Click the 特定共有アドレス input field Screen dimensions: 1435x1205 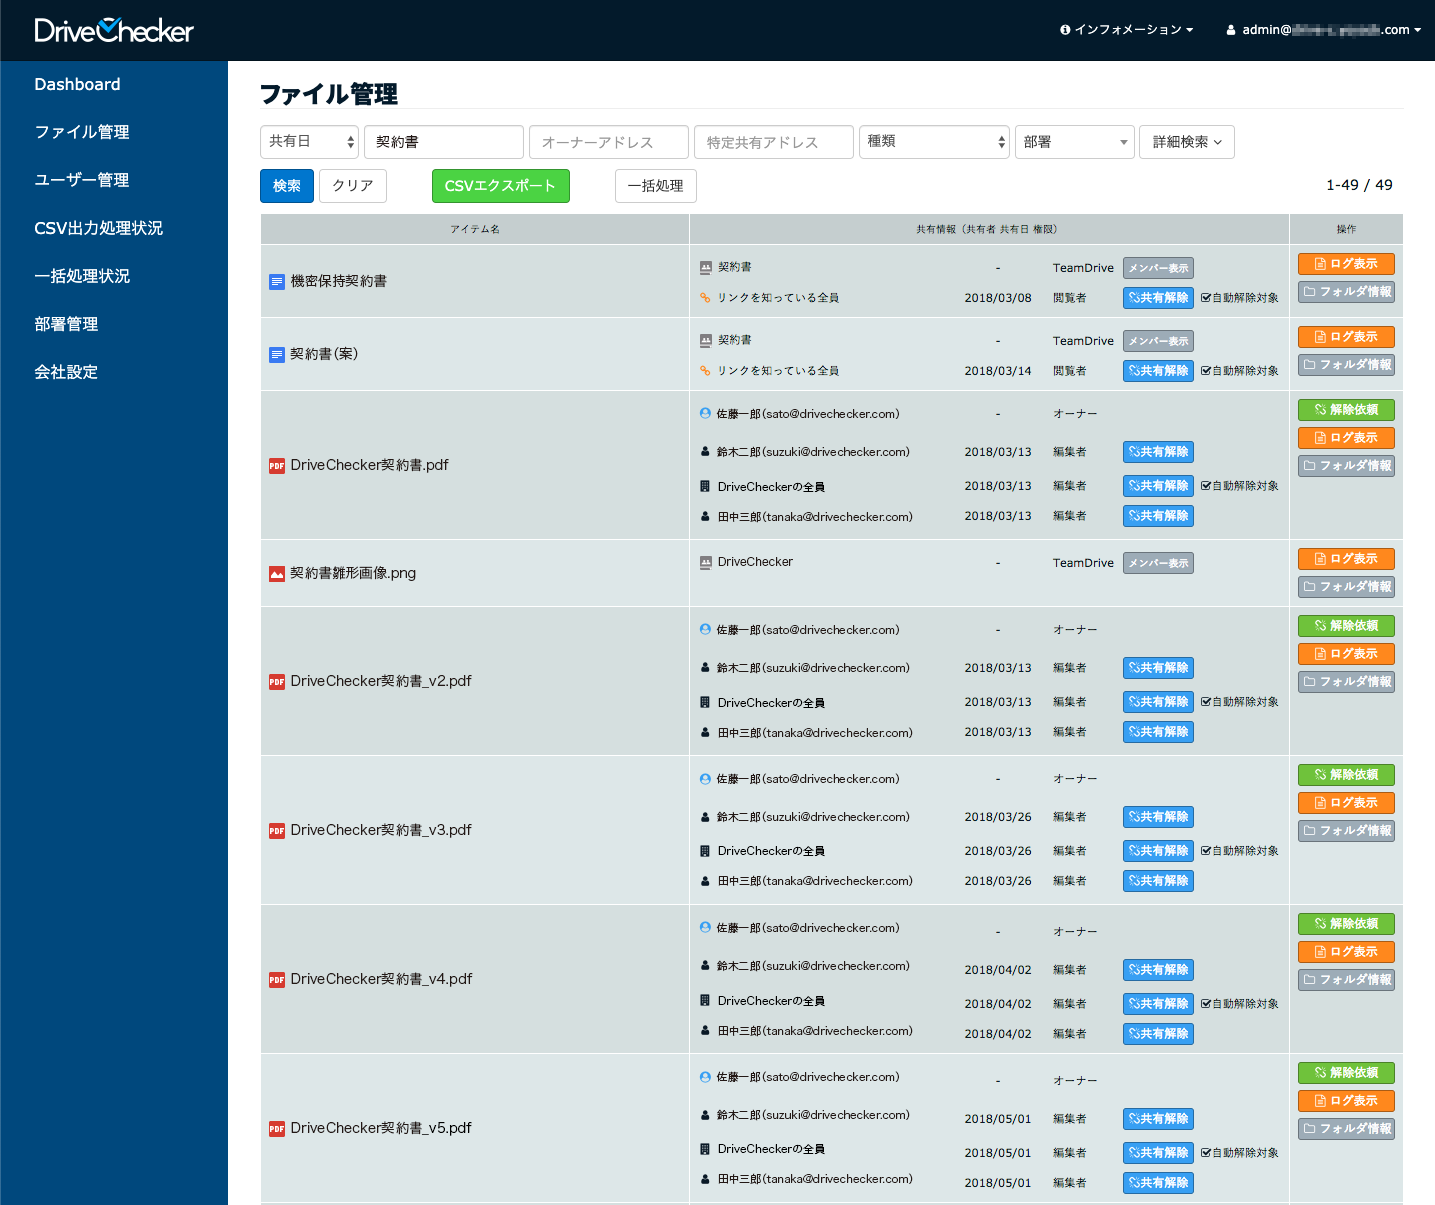point(774,142)
